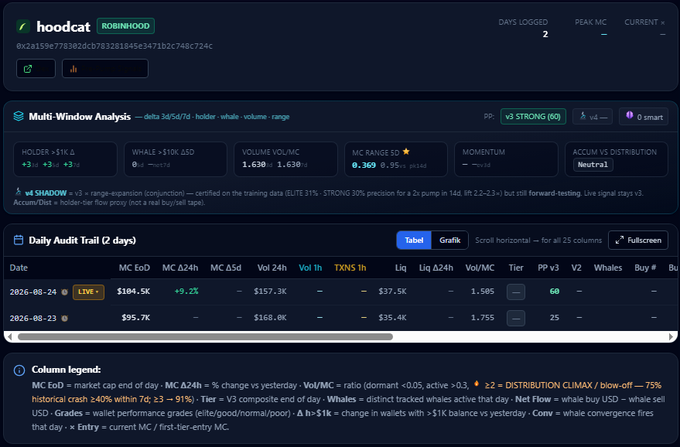Click the v4 flask badge
Image resolution: width=680 pixels, height=447 pixels.
pos(592,117)
